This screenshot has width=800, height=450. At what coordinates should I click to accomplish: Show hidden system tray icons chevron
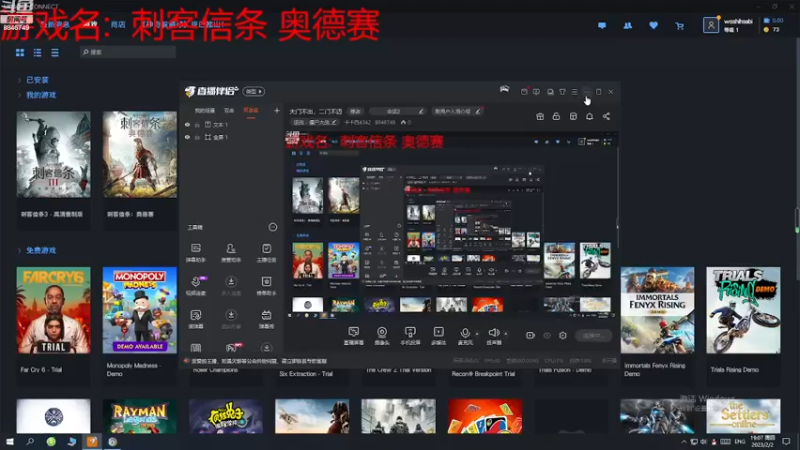click(684, 442)
